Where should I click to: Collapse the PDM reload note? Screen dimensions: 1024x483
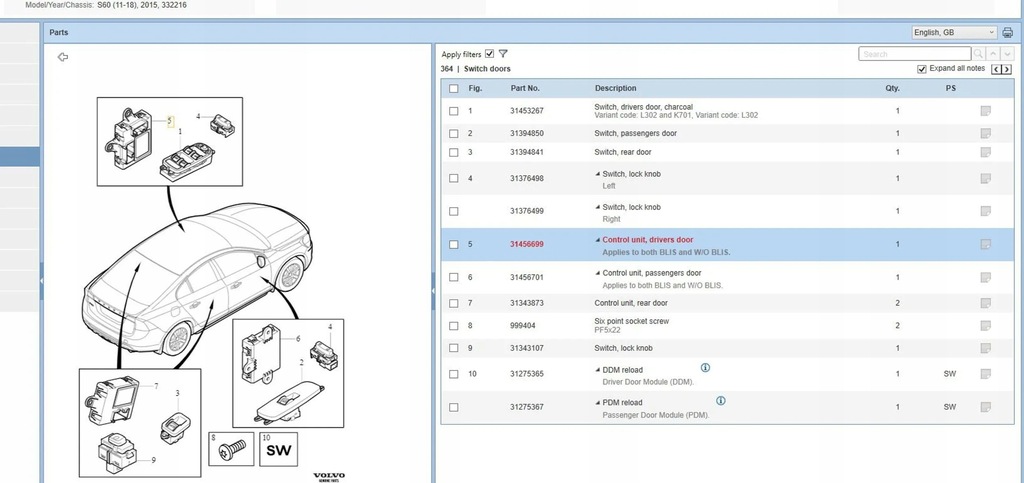(x=598, y=403)
